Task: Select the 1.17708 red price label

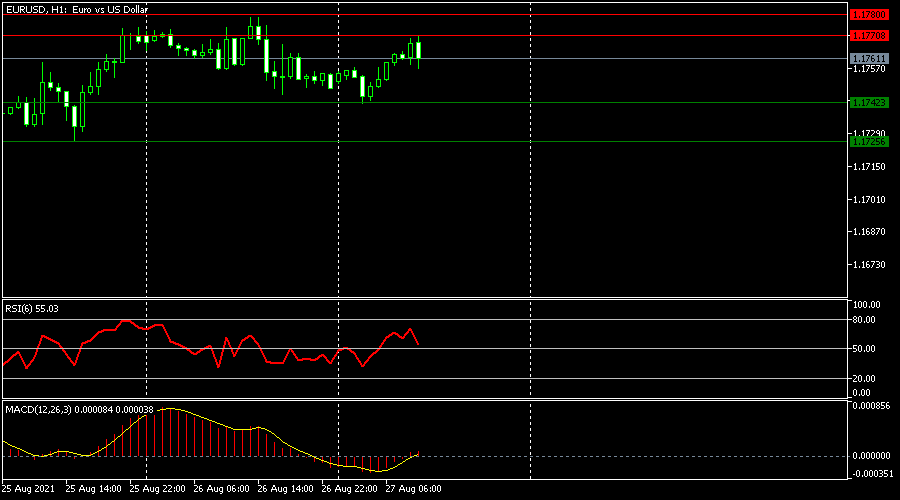Action: [869, 36]
